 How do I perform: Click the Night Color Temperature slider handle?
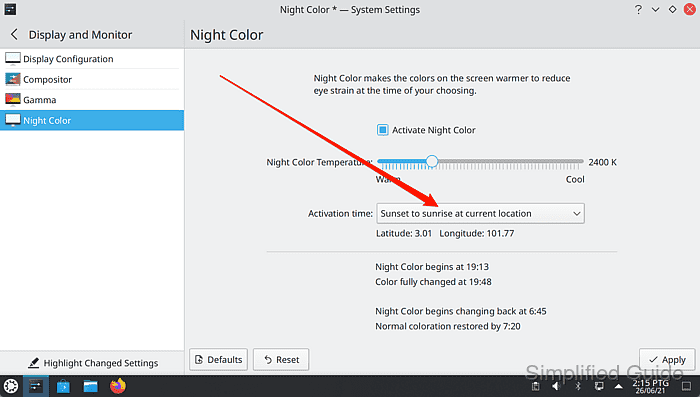432,161
